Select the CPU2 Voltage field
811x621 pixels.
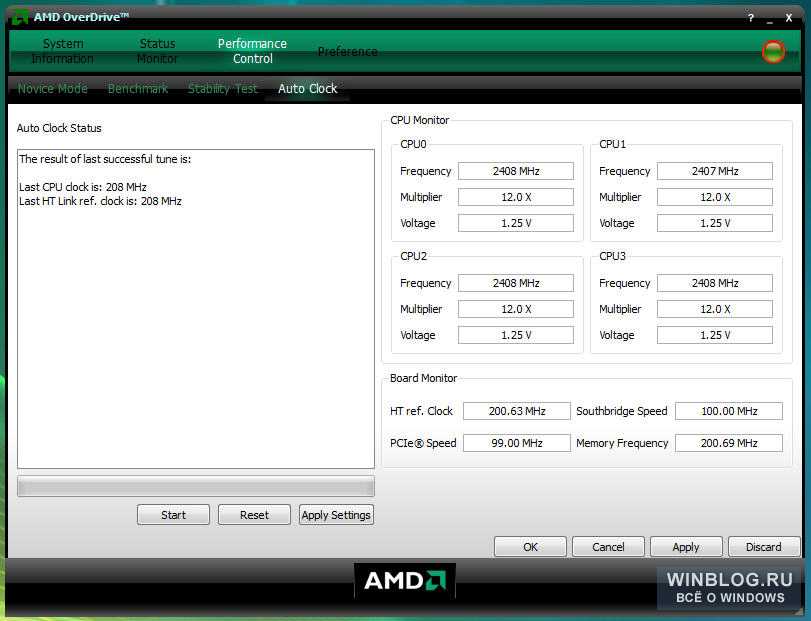516,335
